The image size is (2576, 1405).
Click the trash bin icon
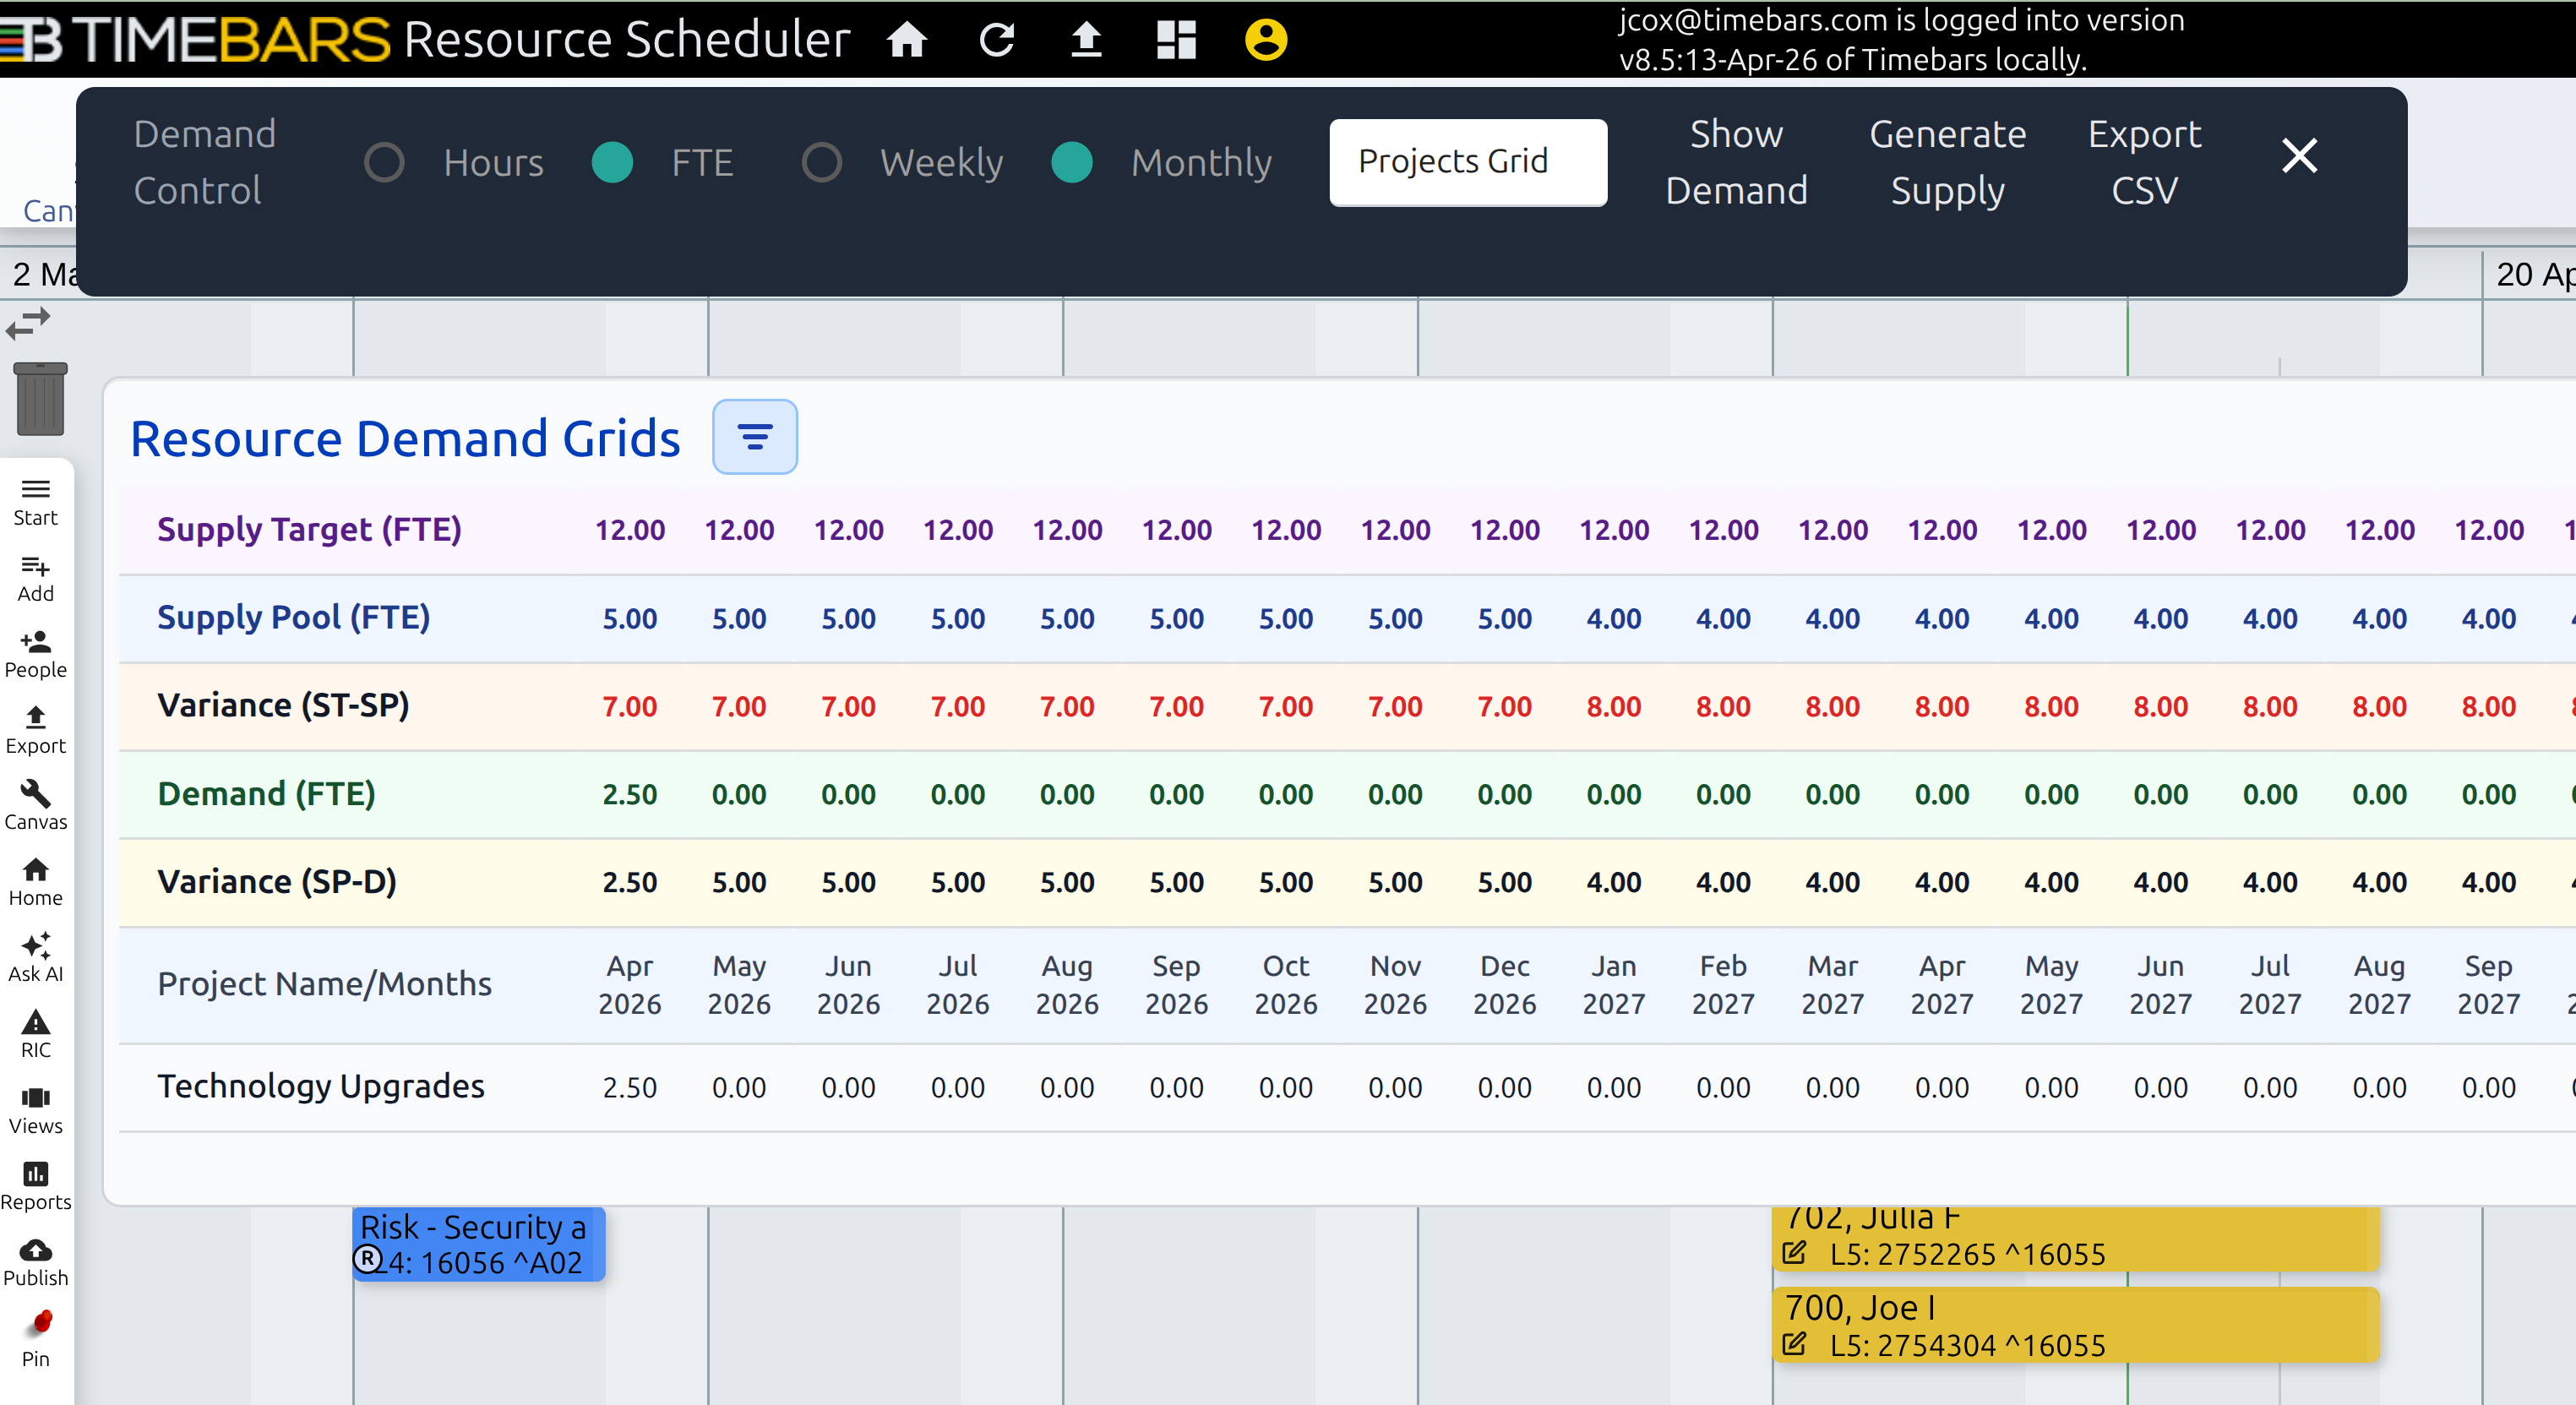(40, 398)
